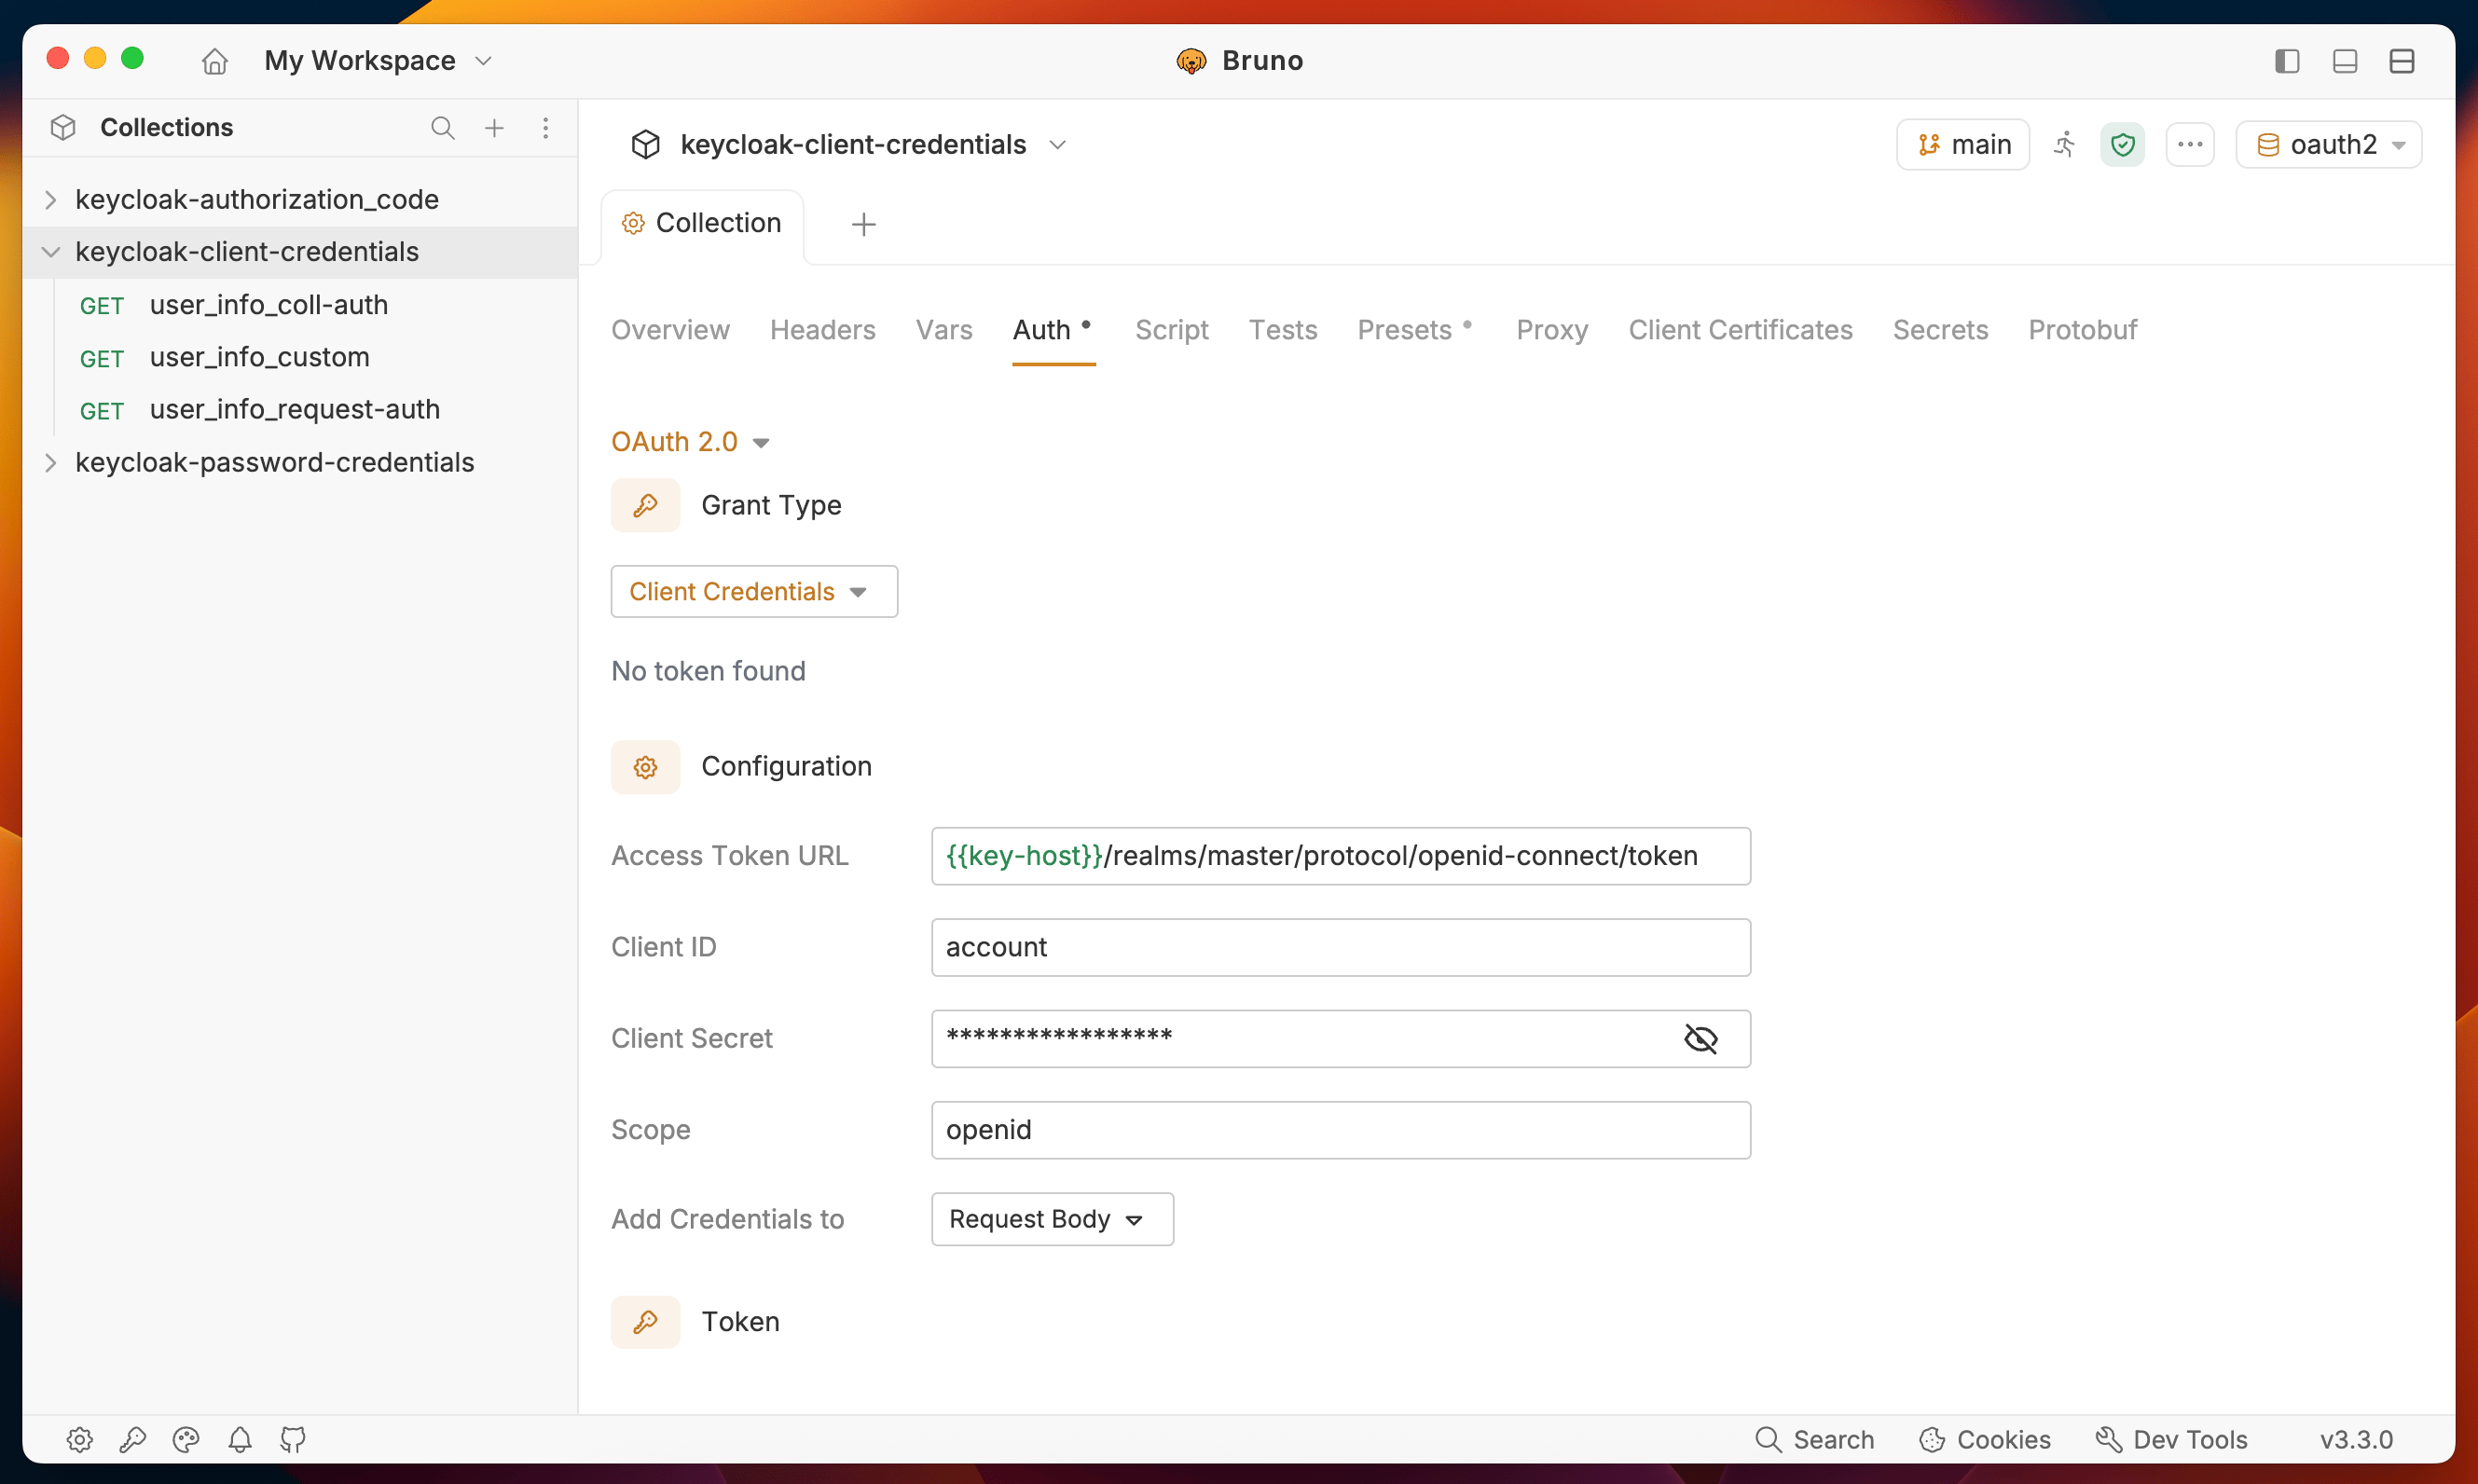Viewport: 2478px width, 1484px height.
Task: Open the Script tab
Action: click(1171, 330)
